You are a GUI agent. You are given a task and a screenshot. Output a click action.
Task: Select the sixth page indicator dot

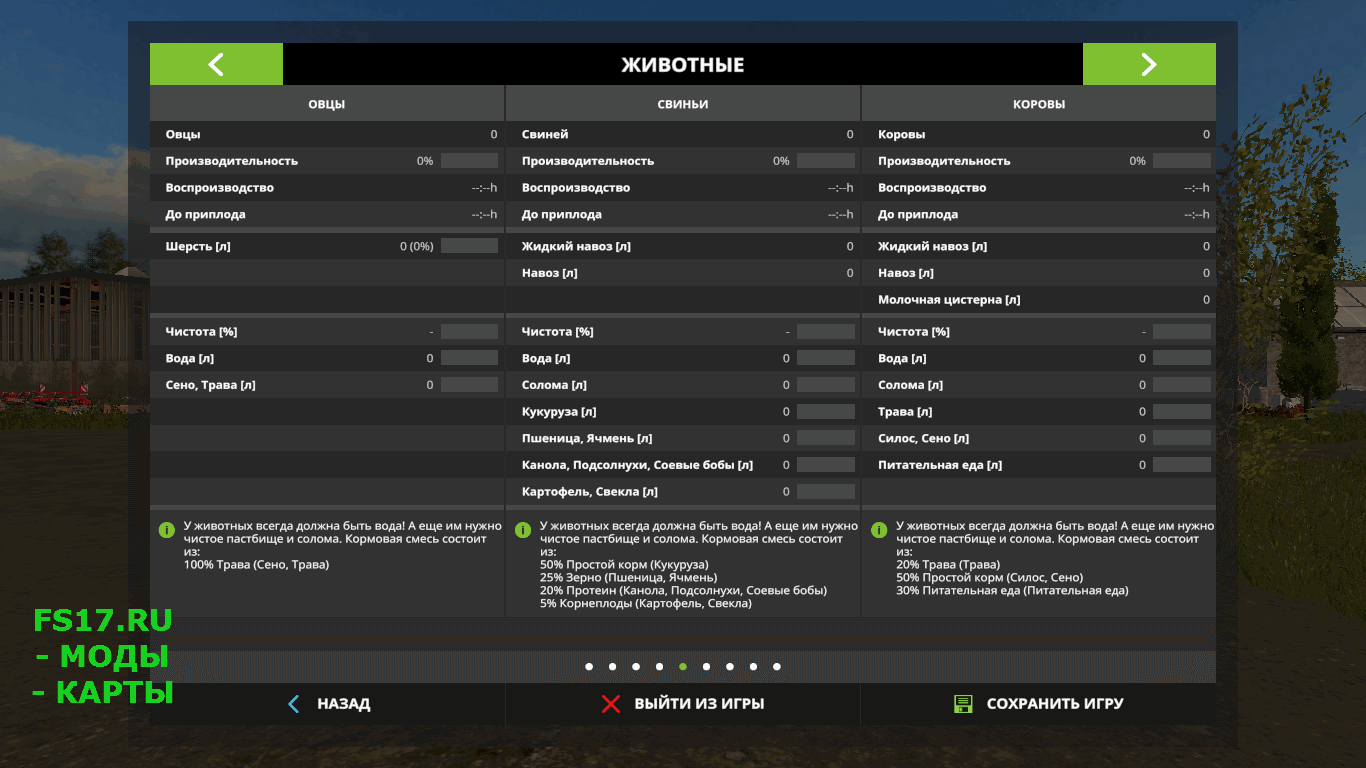tap(706, 666)
